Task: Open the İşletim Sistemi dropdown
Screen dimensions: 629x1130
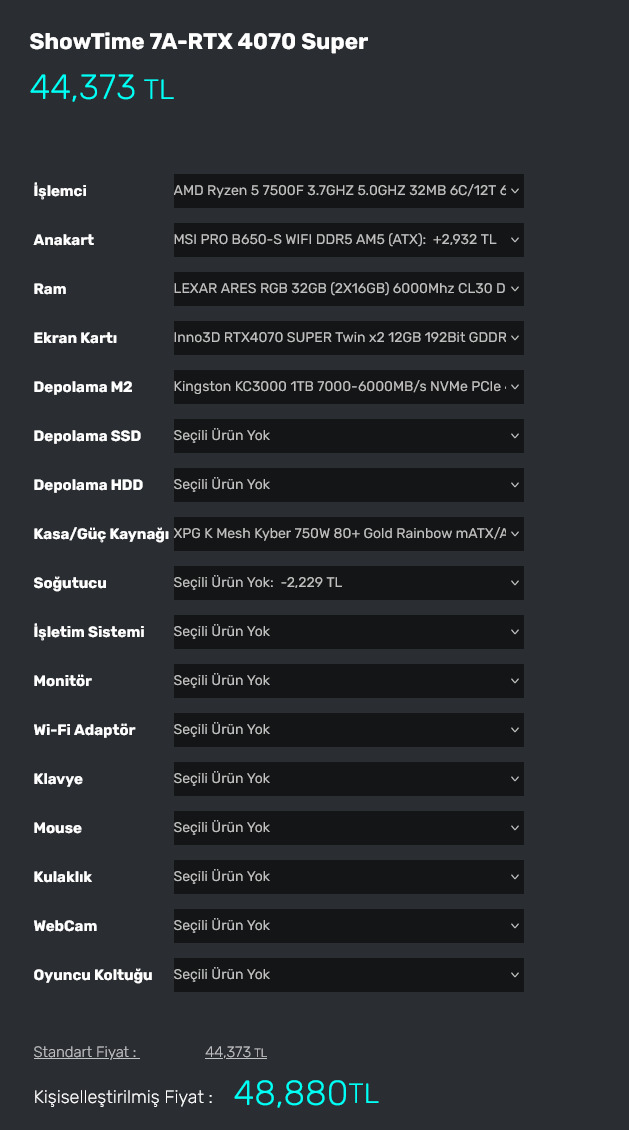Action: (348, 632)
